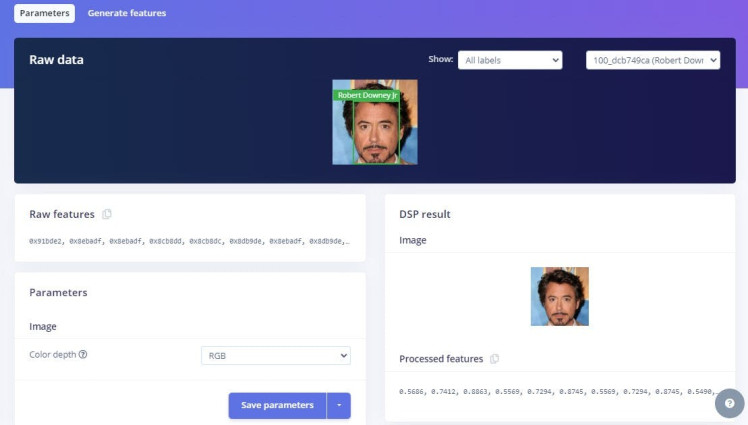This screenshot has width=748, height=425.
Task: Click the Save parameters button
Action: tap(277, 405)
